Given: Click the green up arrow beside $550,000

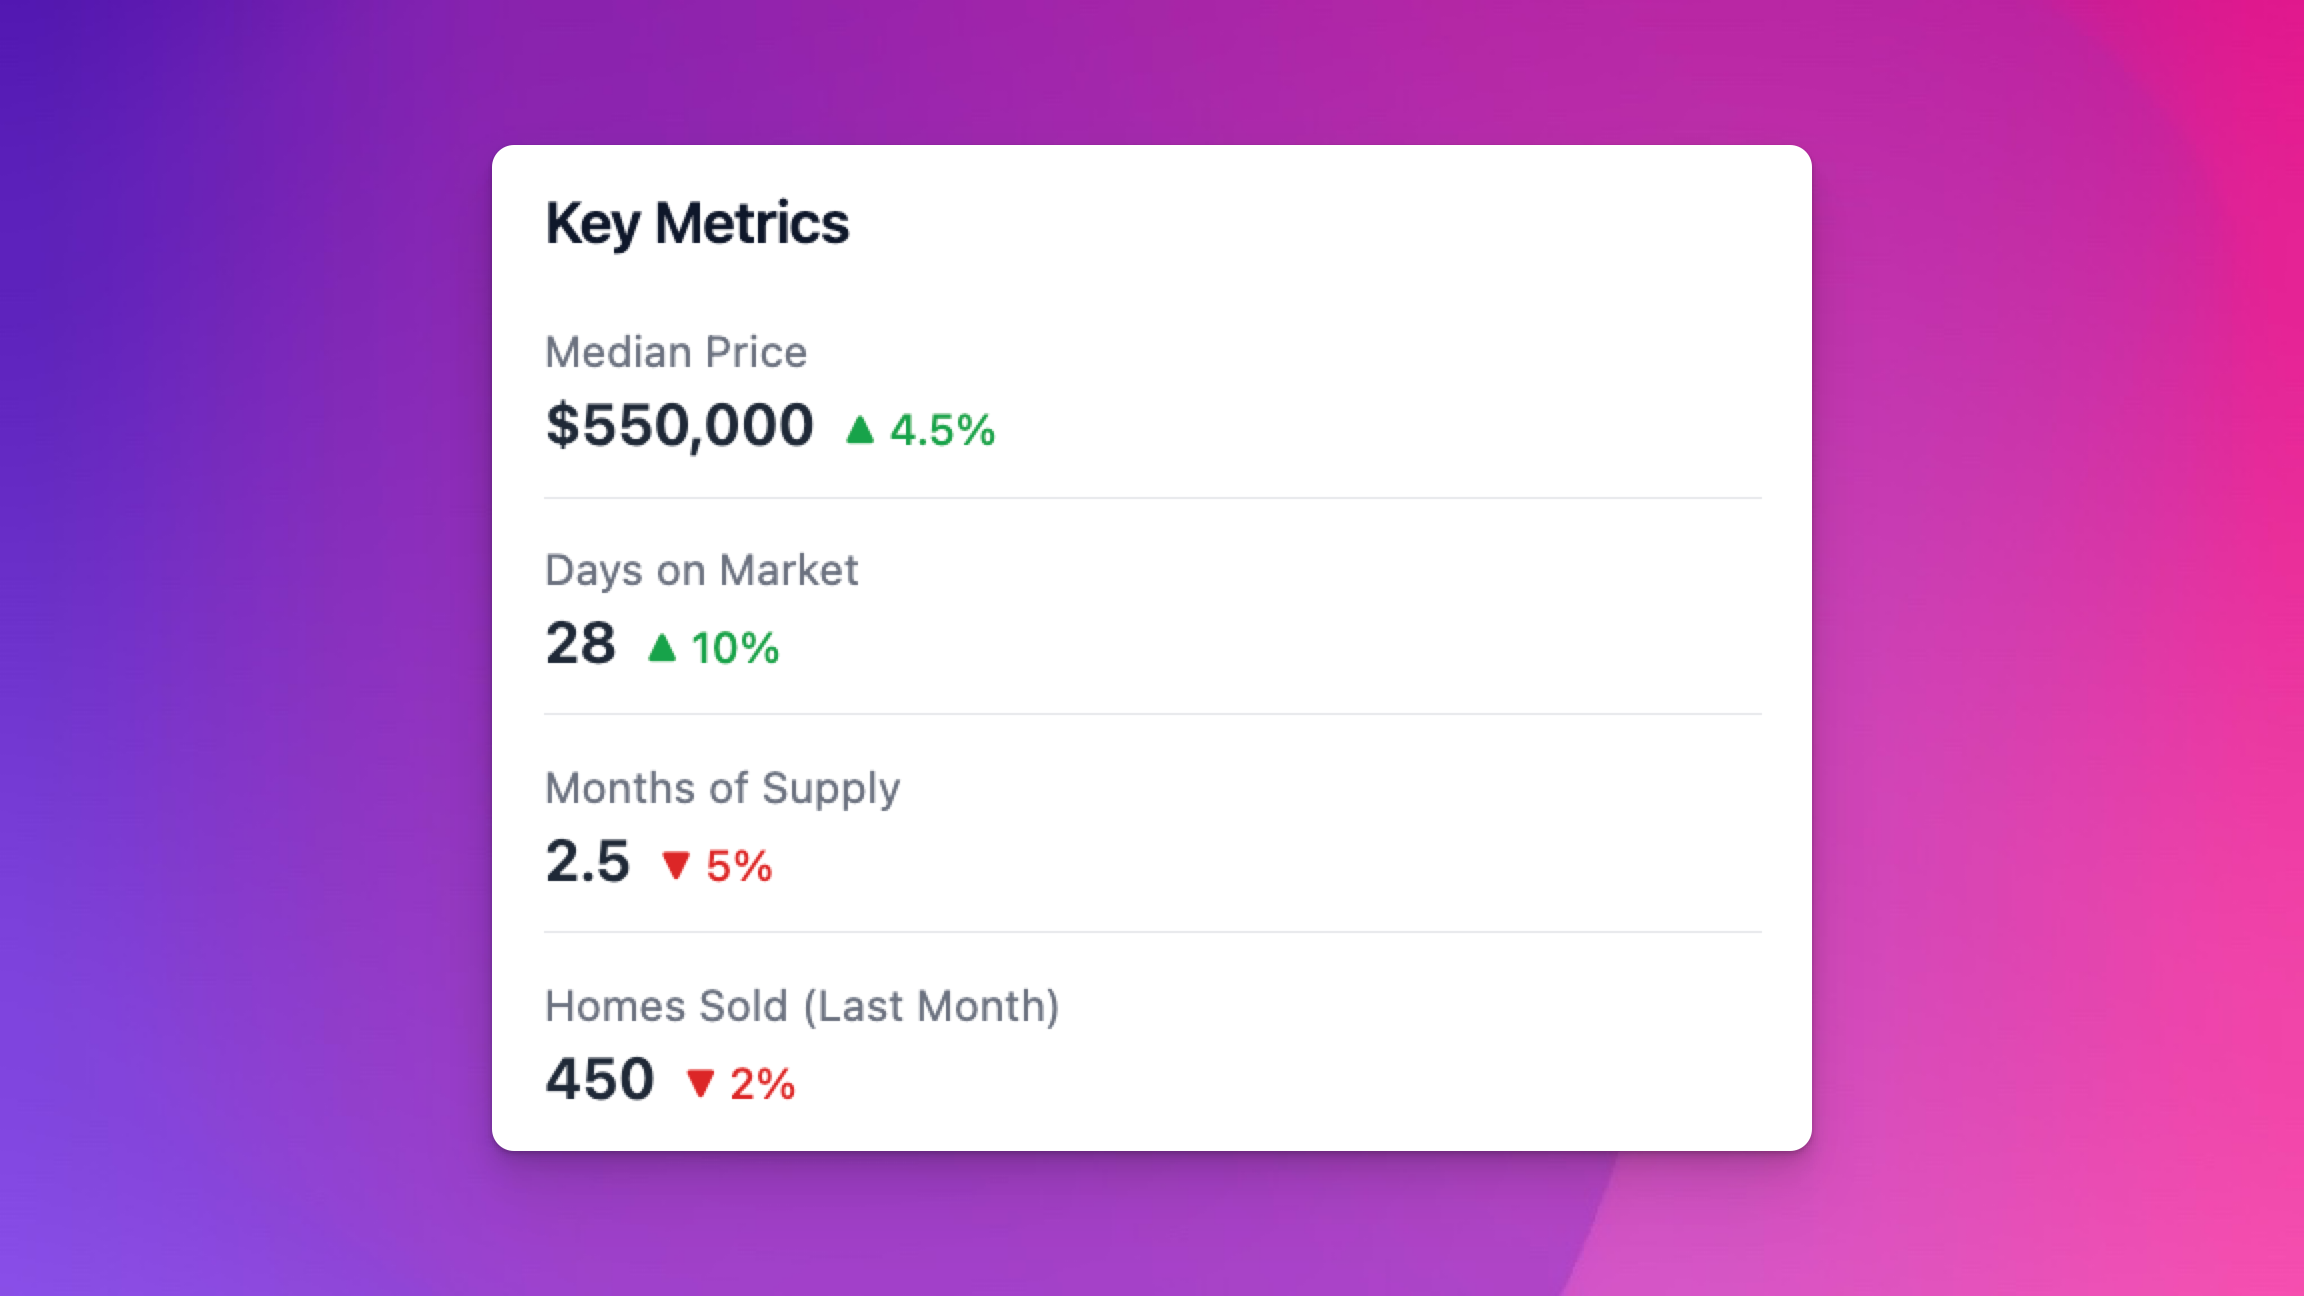Looking at the screenshot, I should [x=860, y=430].
